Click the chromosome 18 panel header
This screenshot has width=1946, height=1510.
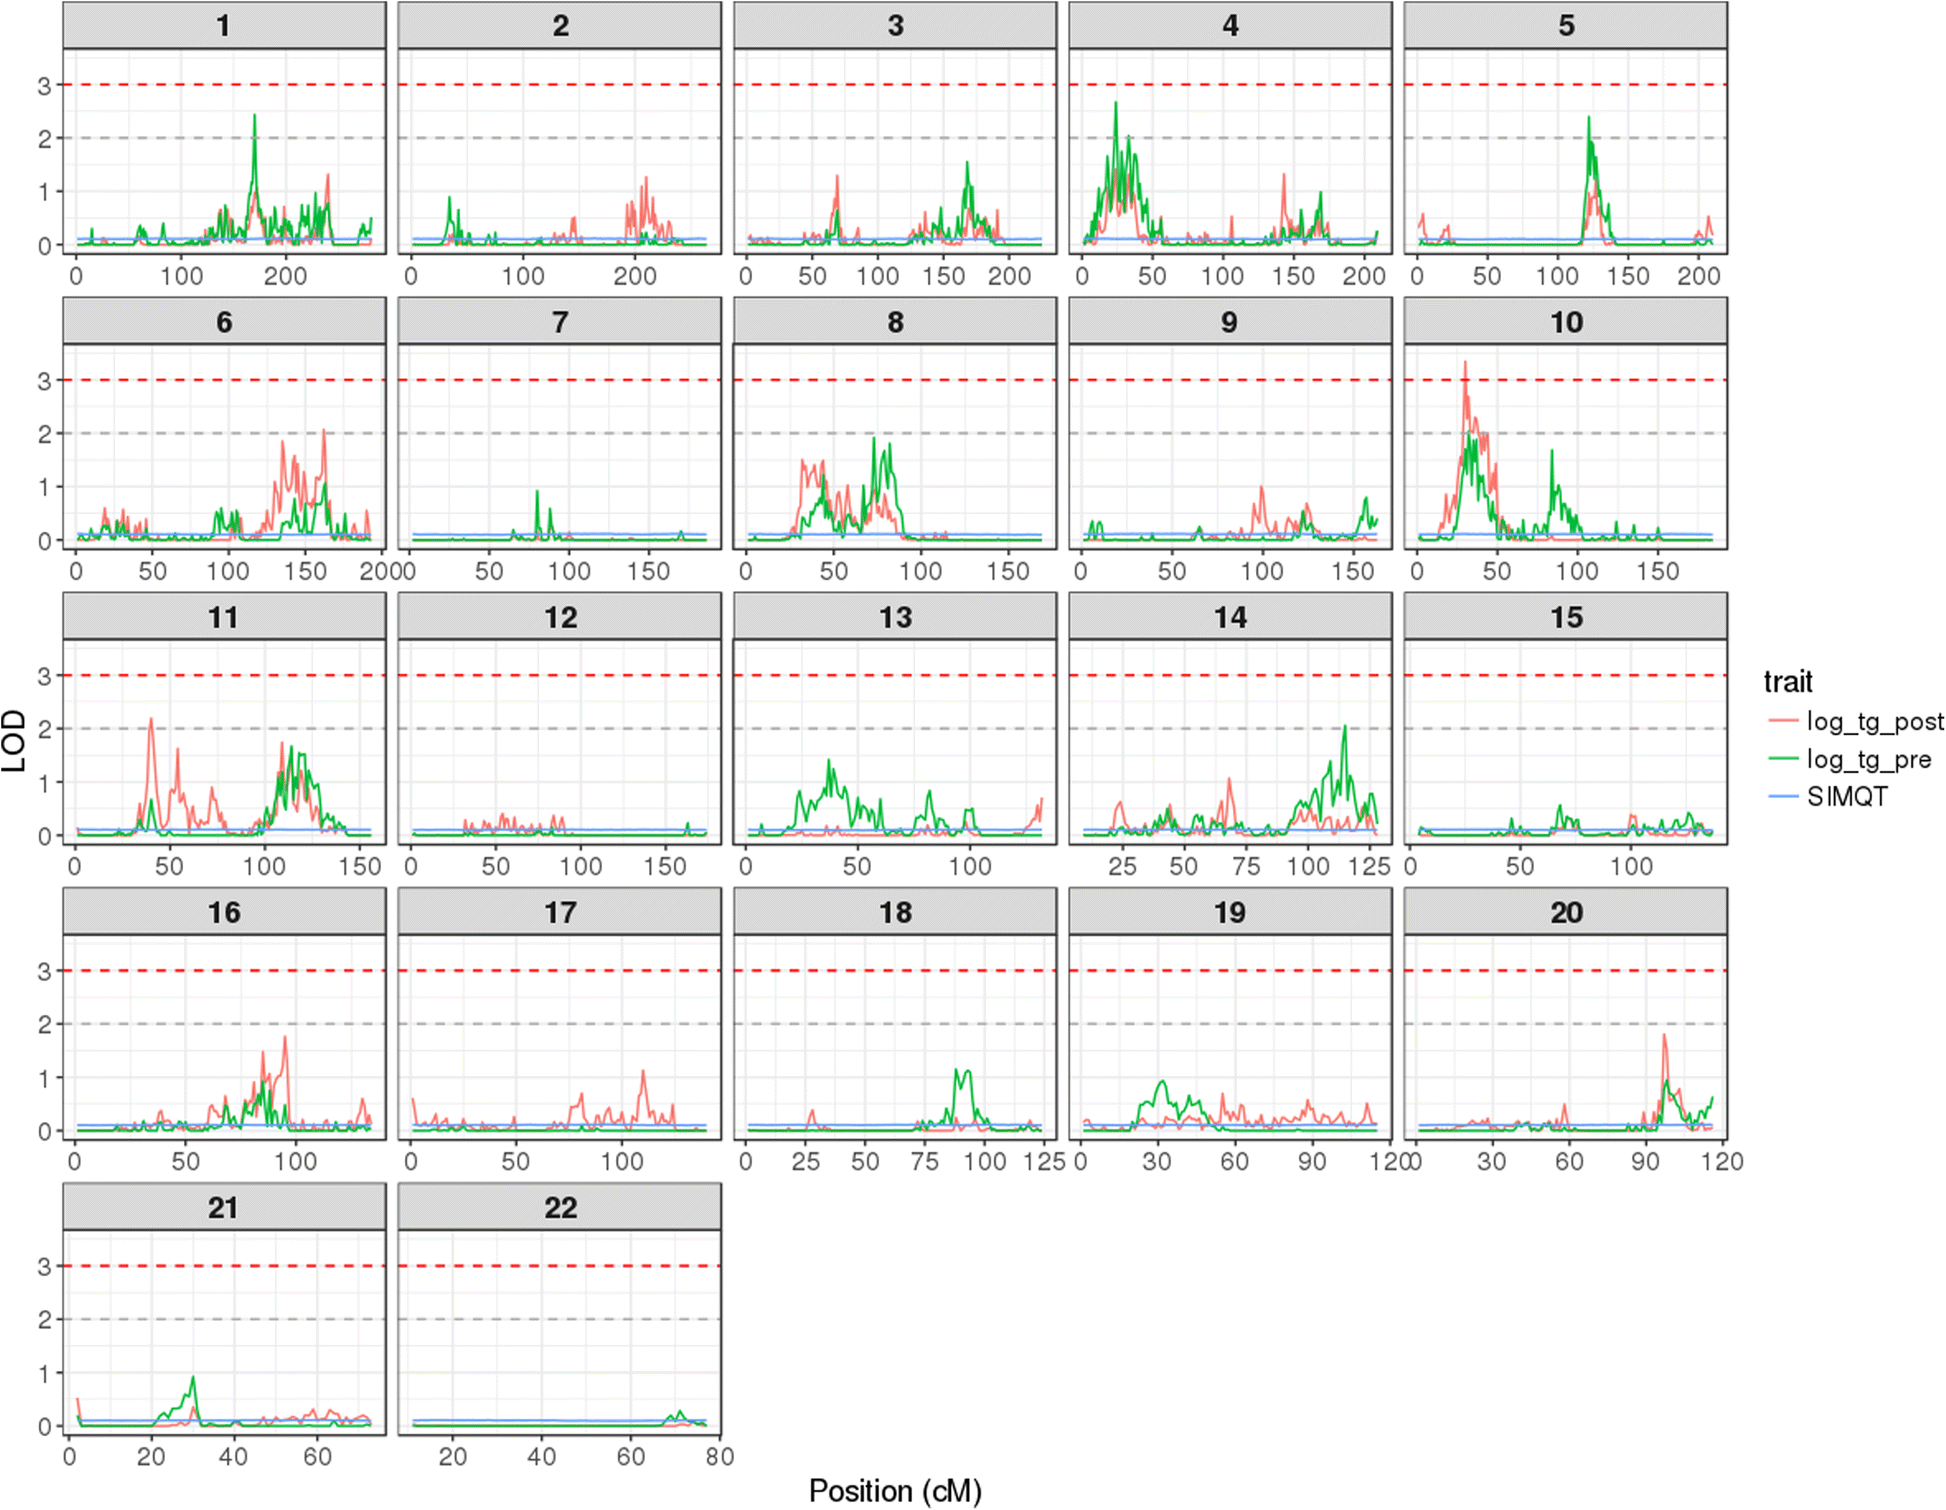tap(895, 911)
